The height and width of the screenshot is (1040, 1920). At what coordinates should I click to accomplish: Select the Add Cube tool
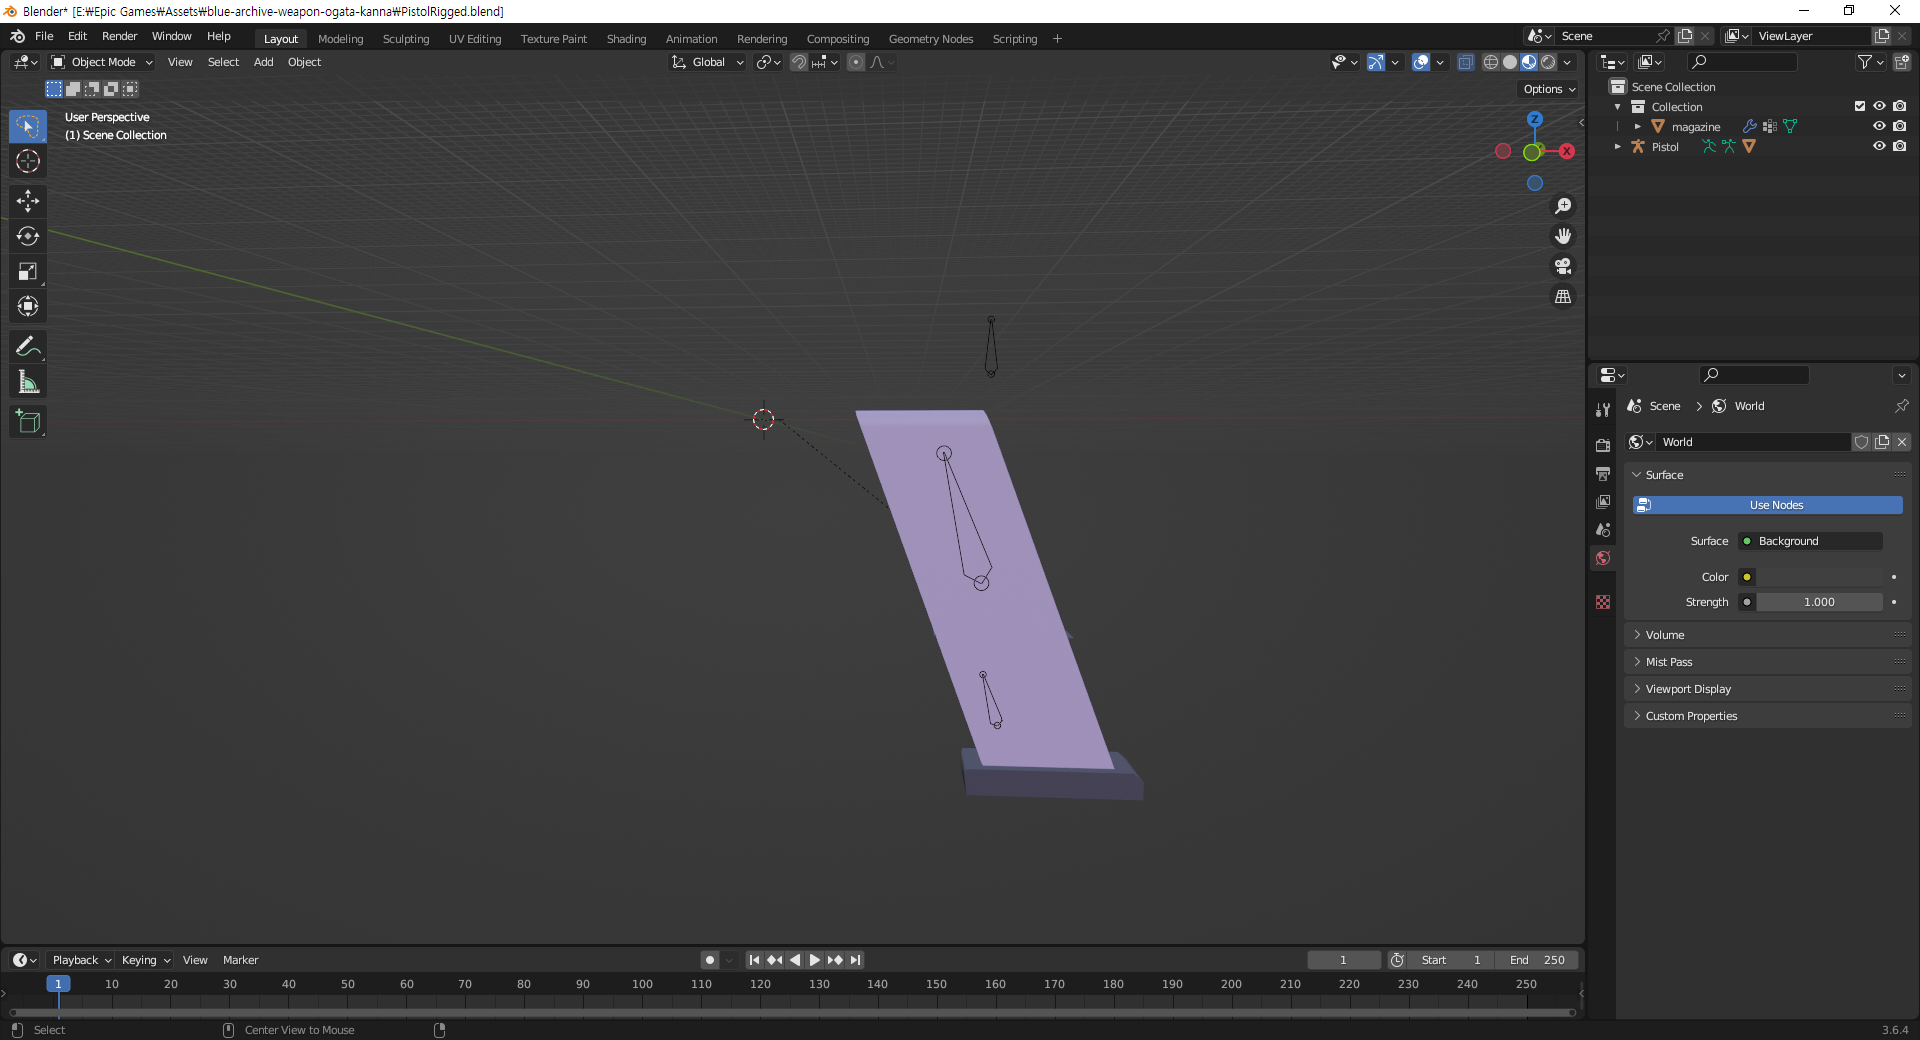click(x=28, y=422)
